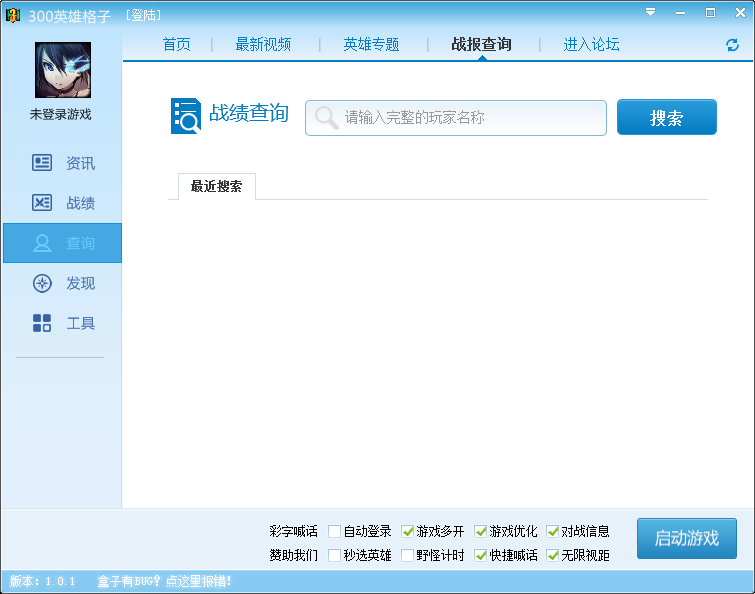This screenshot has height=594, width=755.
Task: Expand the title bar dropdown menu arrow
Action: [x=651, y=12]
